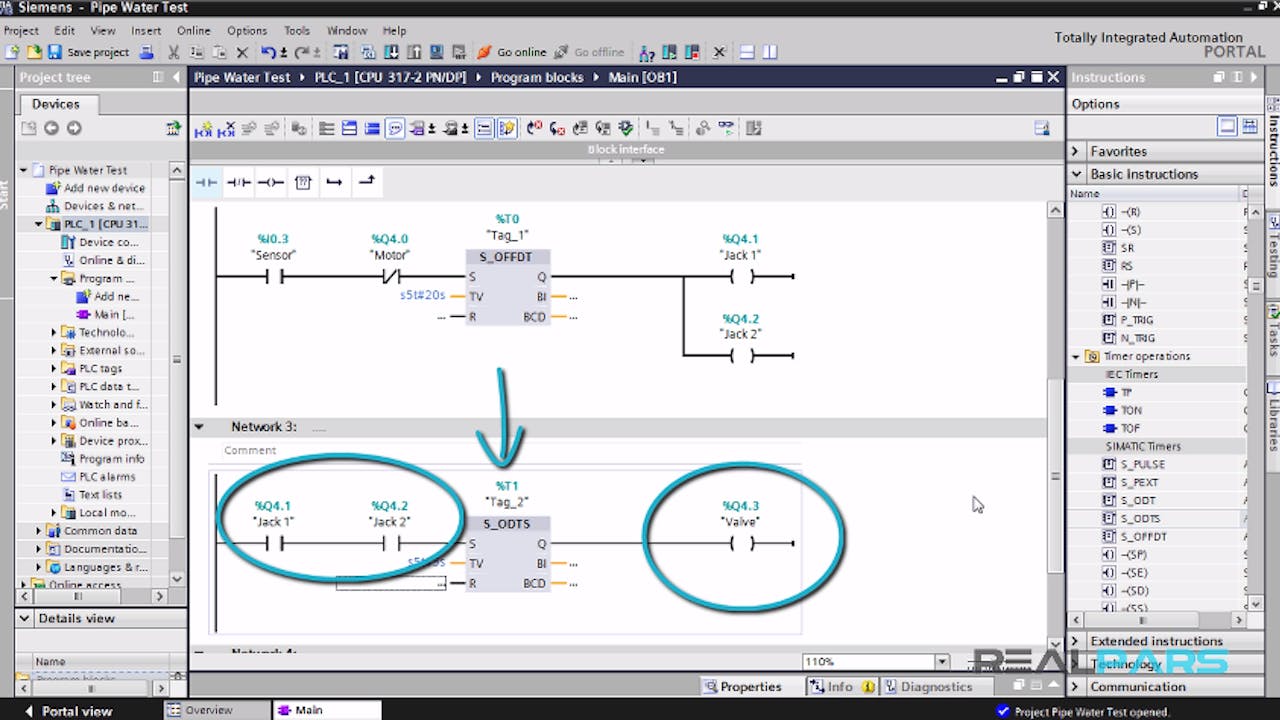This screenshot has height=720, width=1280.
Task: Select the Devices tab
Action: [x=56, y=104]
